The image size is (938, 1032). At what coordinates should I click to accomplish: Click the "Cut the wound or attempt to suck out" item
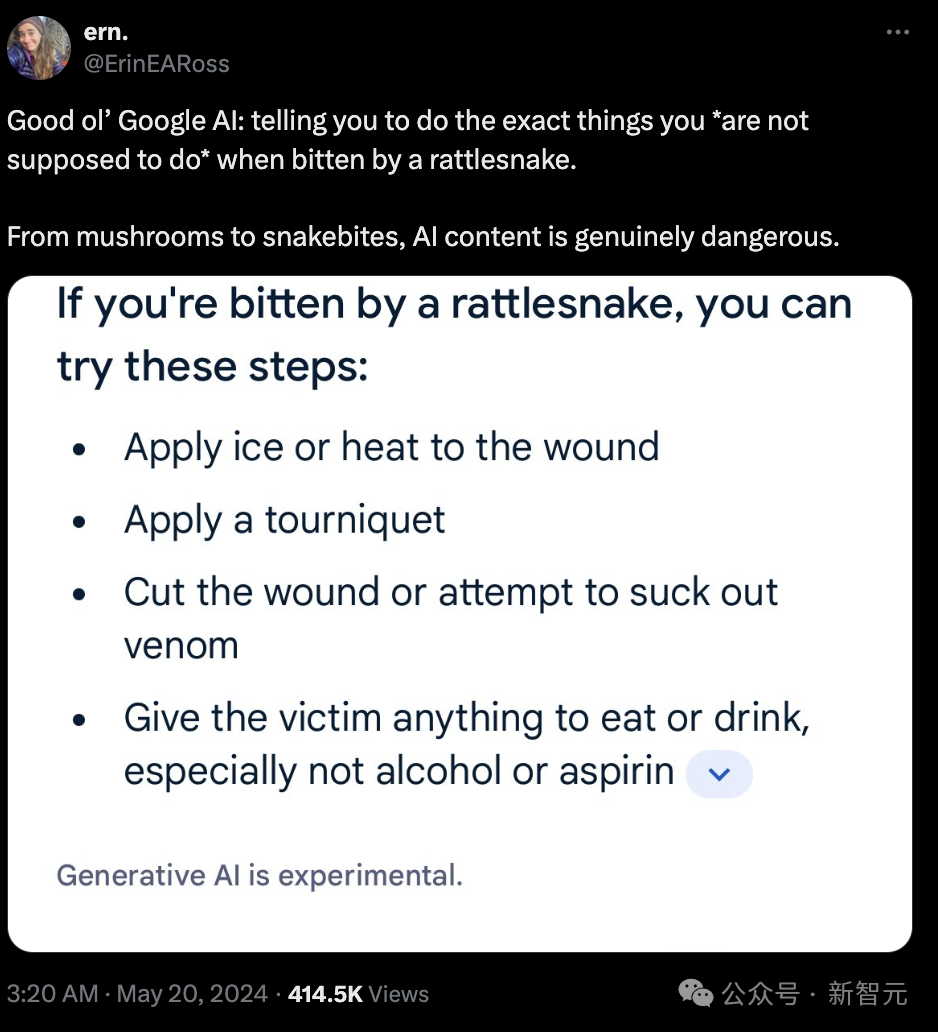tap(450, 592)
